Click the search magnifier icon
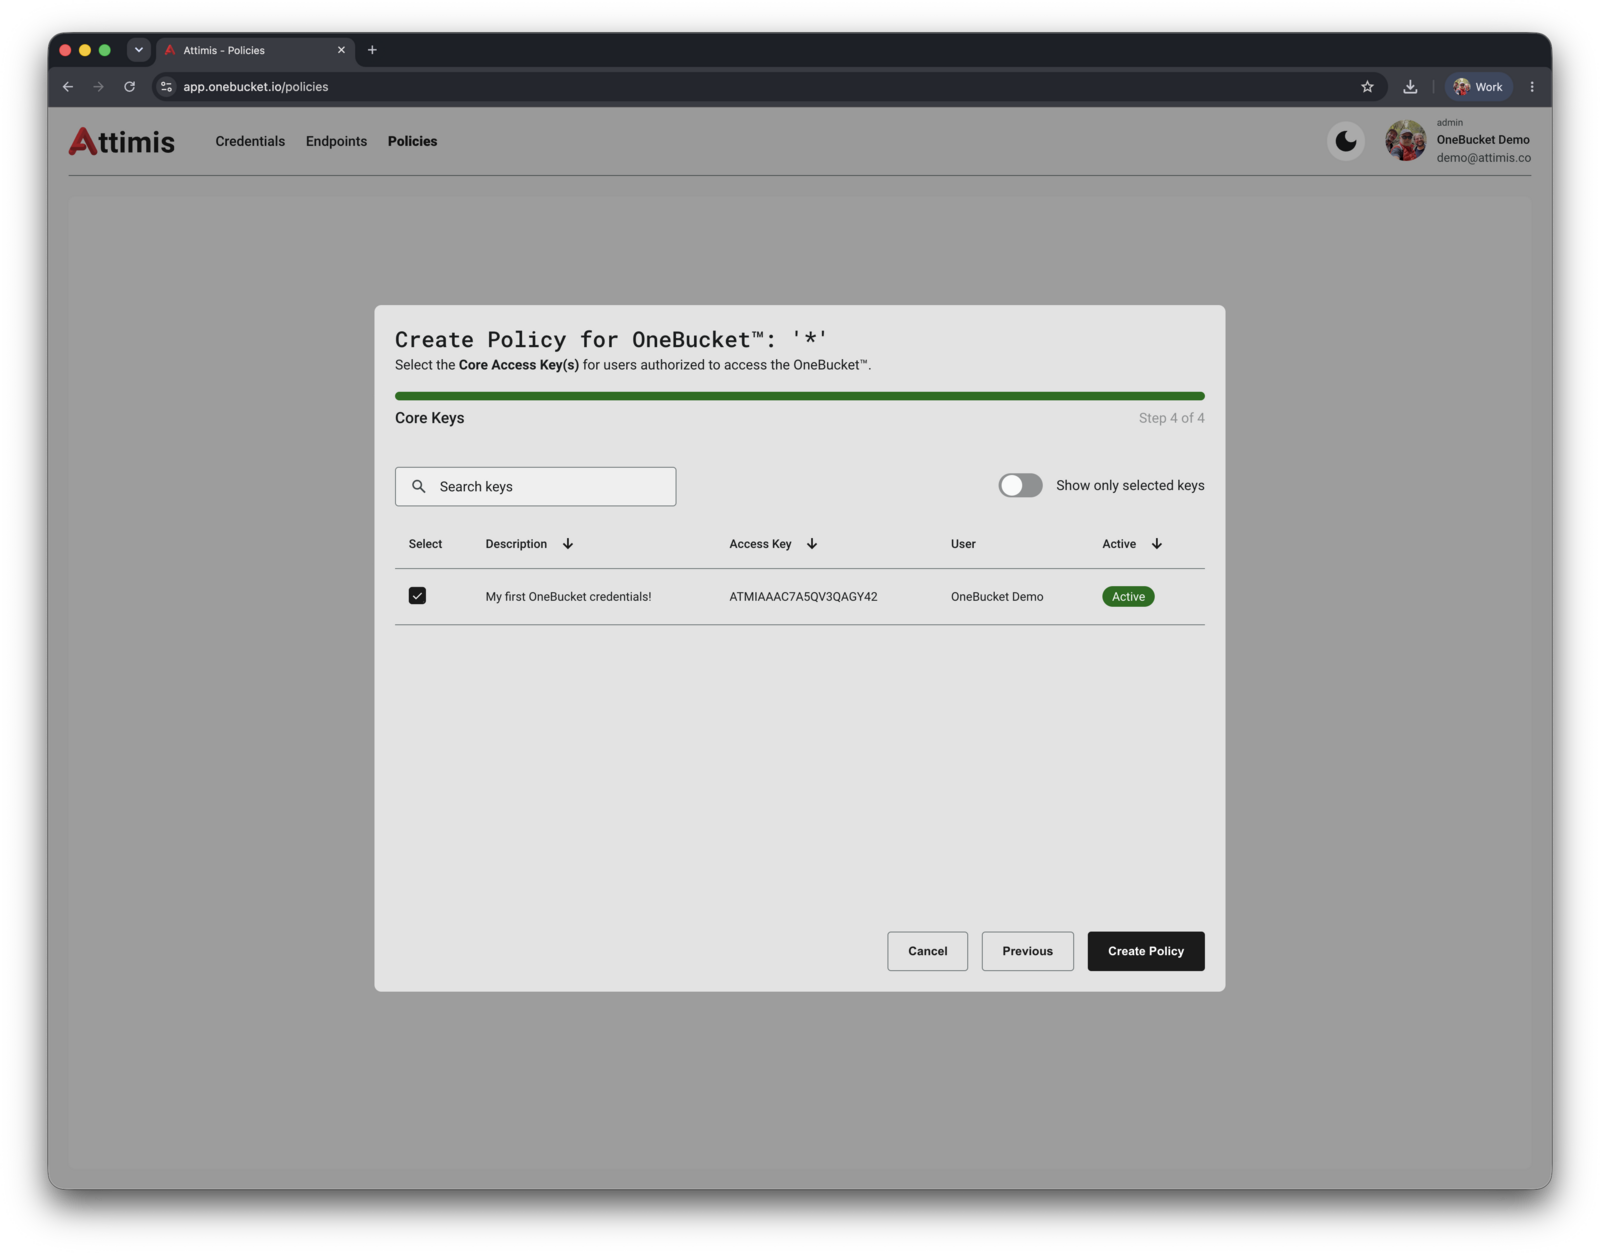Image resolution: width=1600 pixels, height=1253 pixels. coord(418,486)
